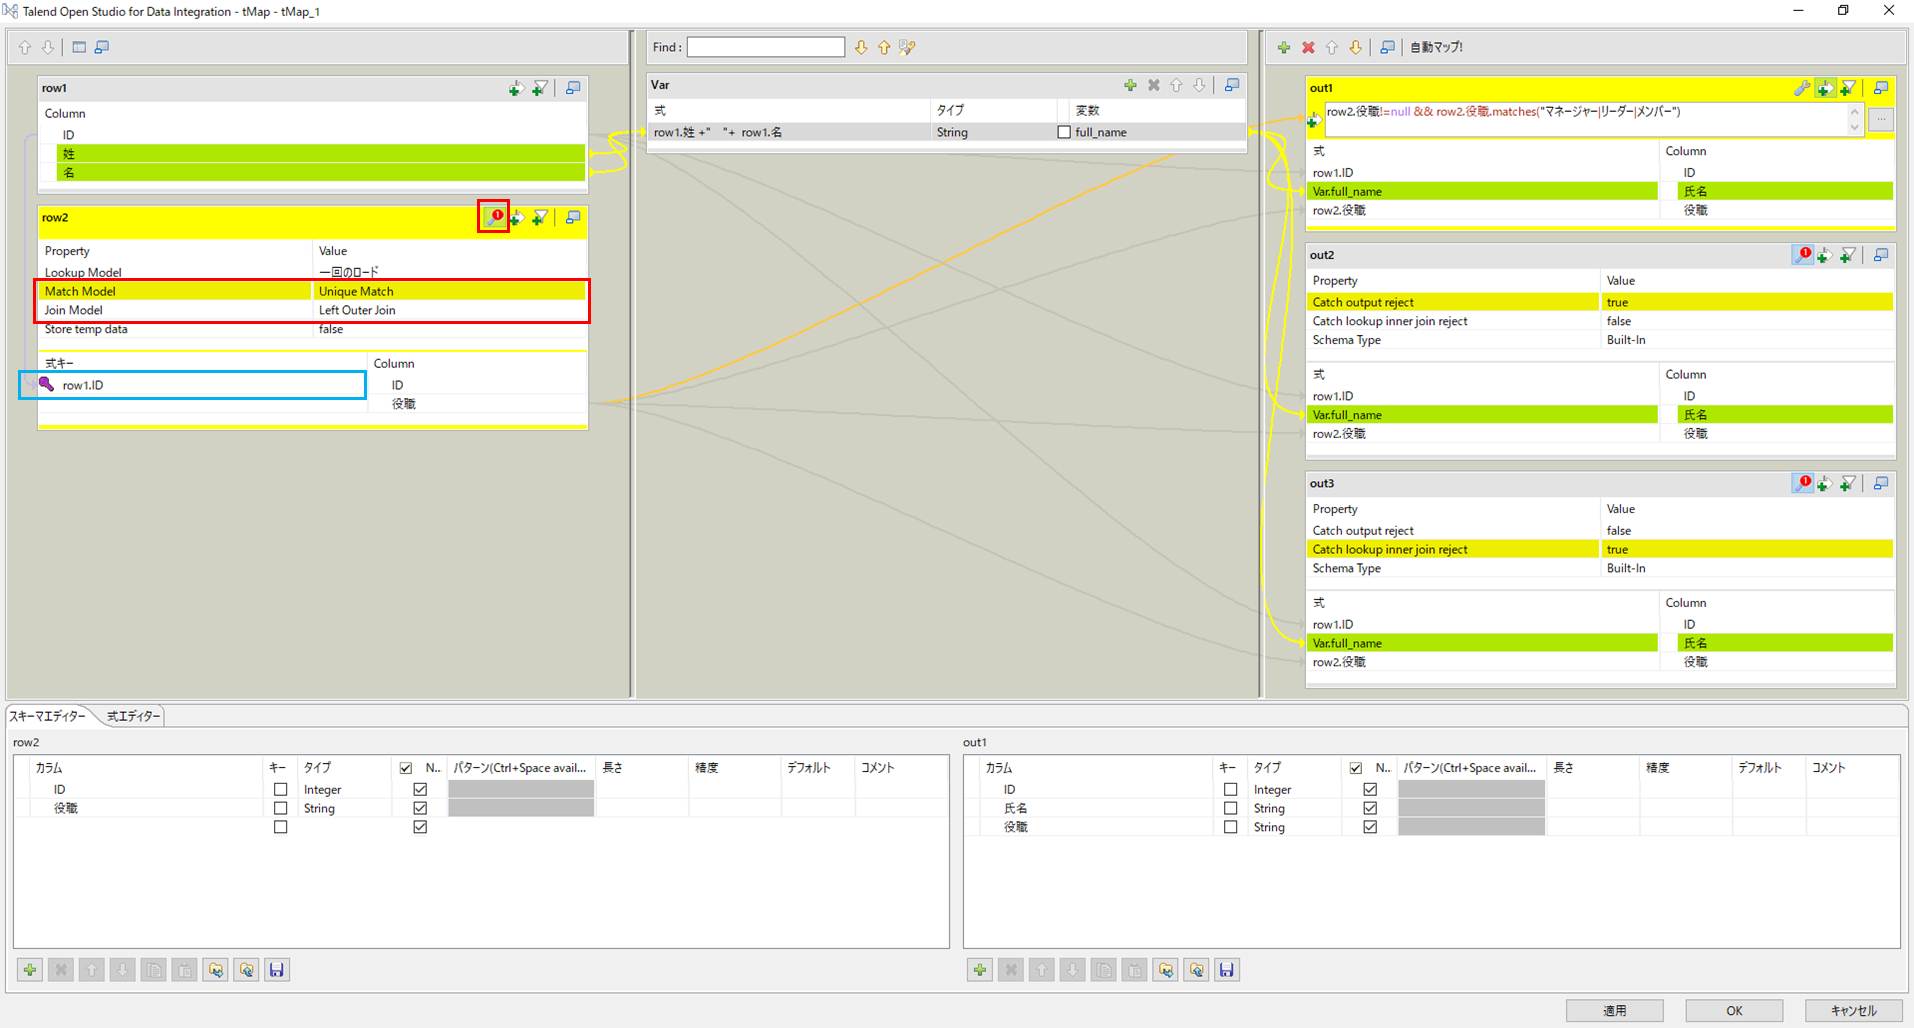This screenshot has width=1914, height=1028.
Task: Remove the selected output with red X
Action: coord(1308,46)
